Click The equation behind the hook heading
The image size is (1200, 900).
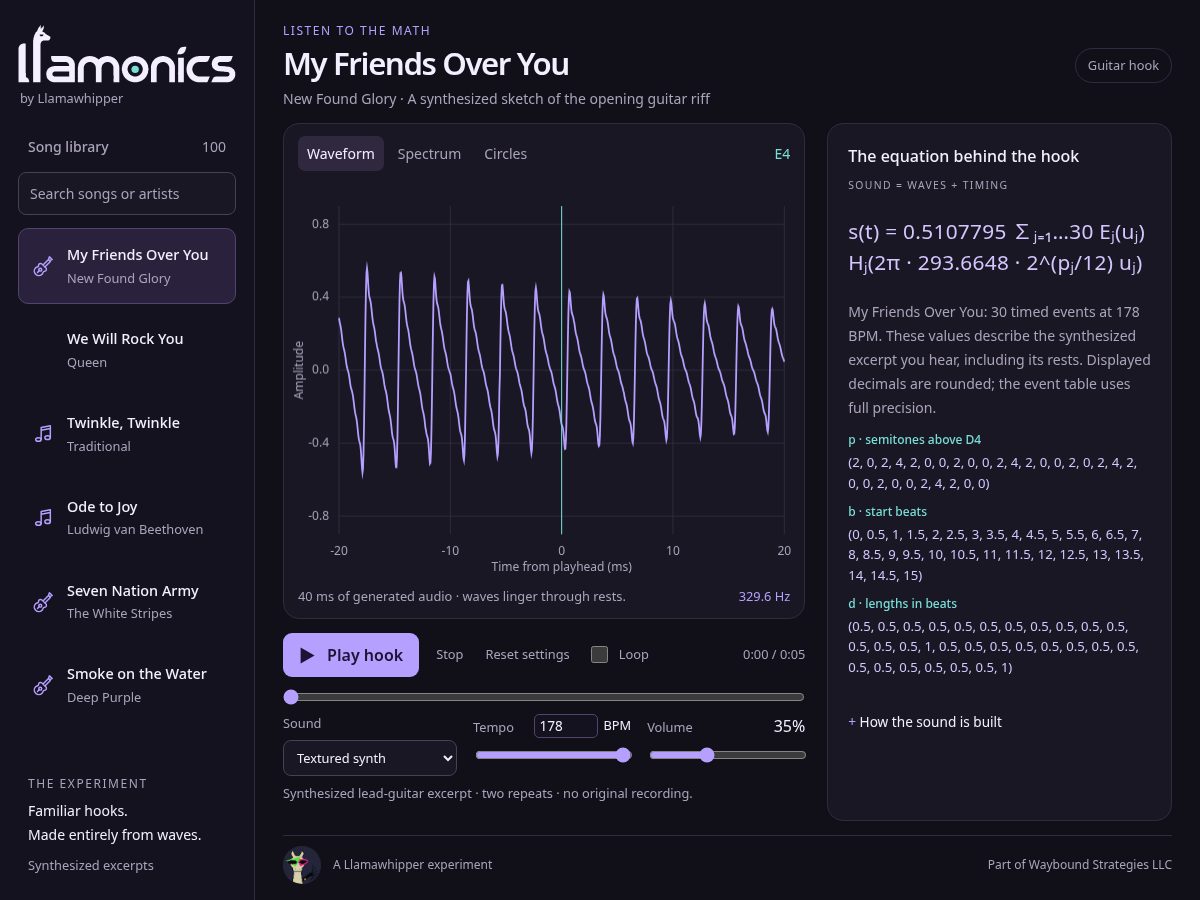[x=963, y=156]
